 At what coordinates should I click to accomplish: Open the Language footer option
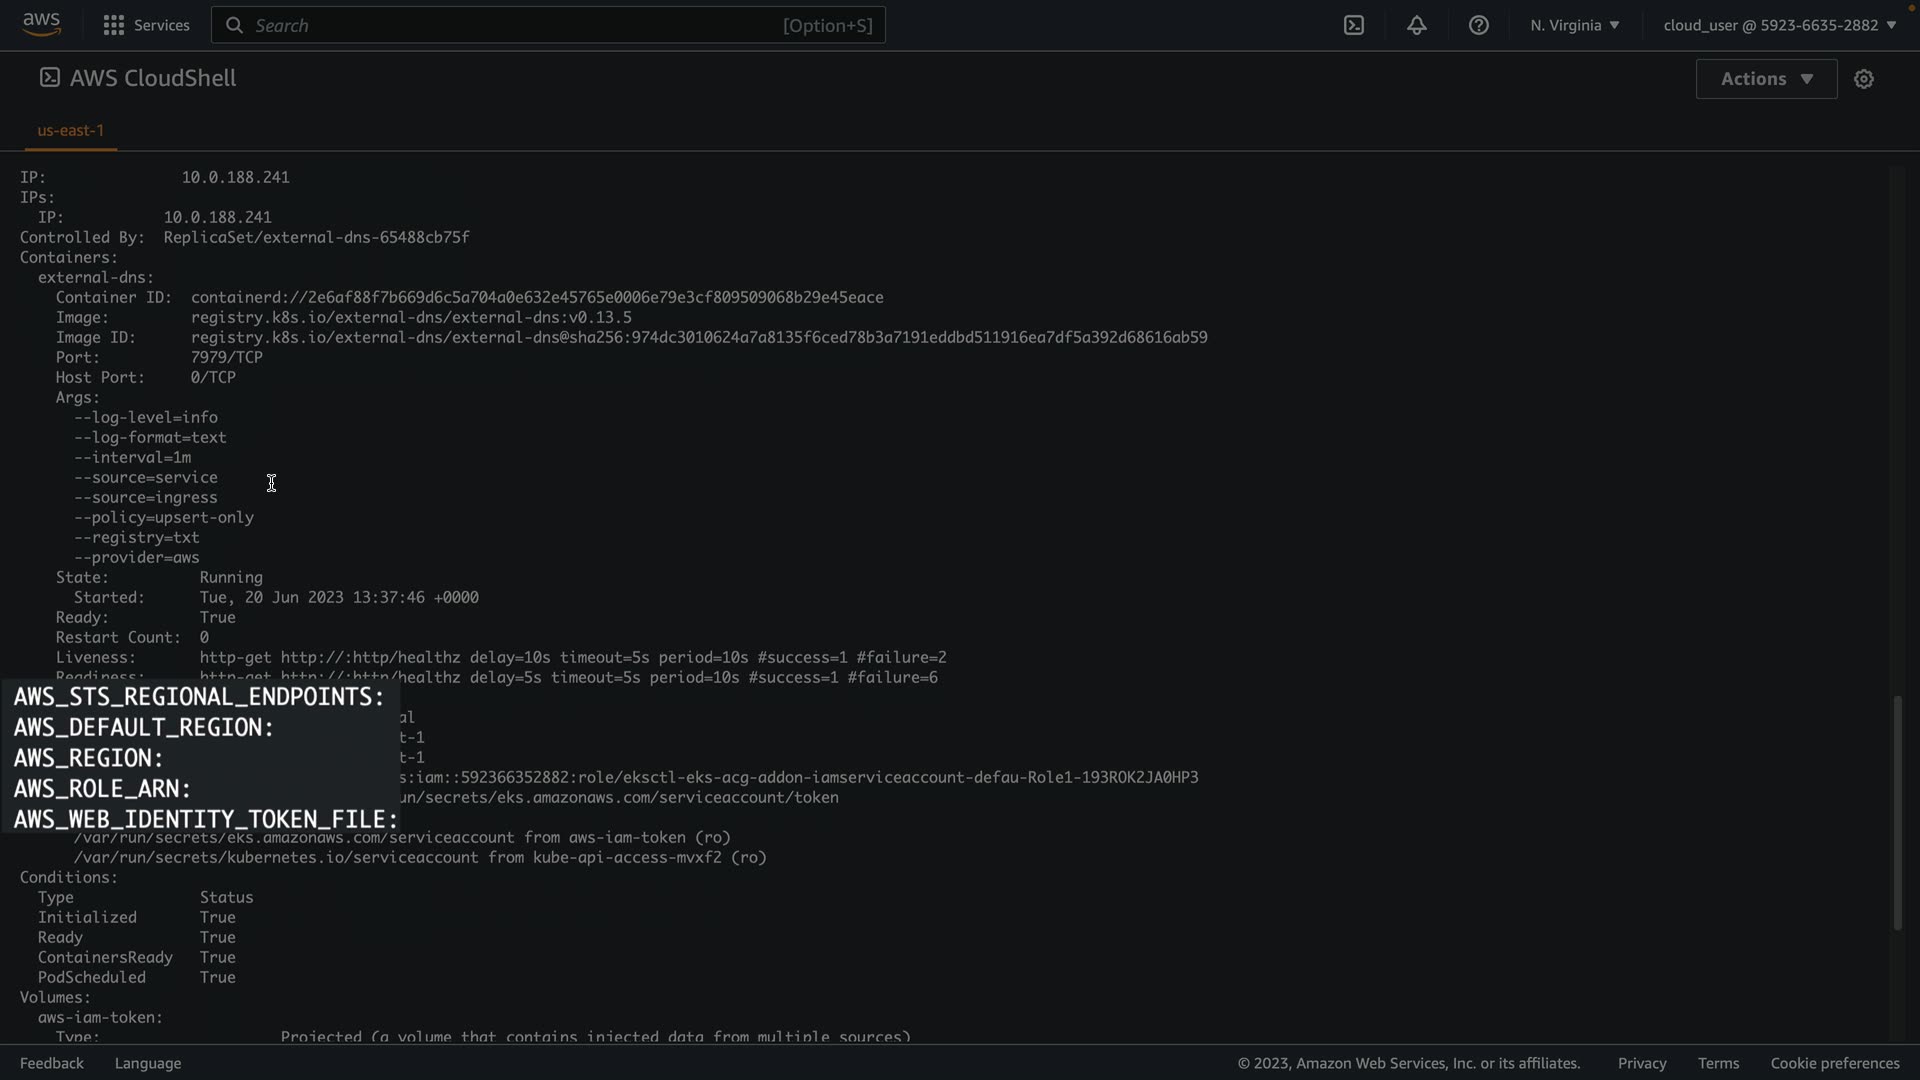tap(148, 1063)
